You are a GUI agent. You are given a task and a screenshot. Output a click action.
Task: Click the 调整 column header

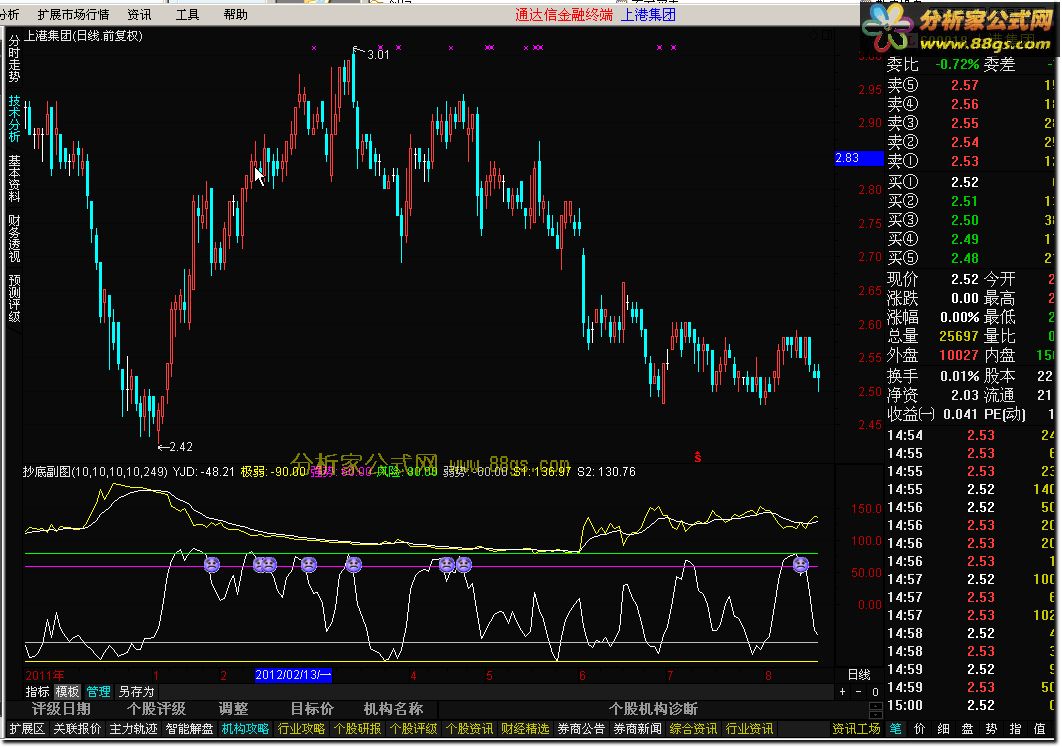[x=233, y=709]
